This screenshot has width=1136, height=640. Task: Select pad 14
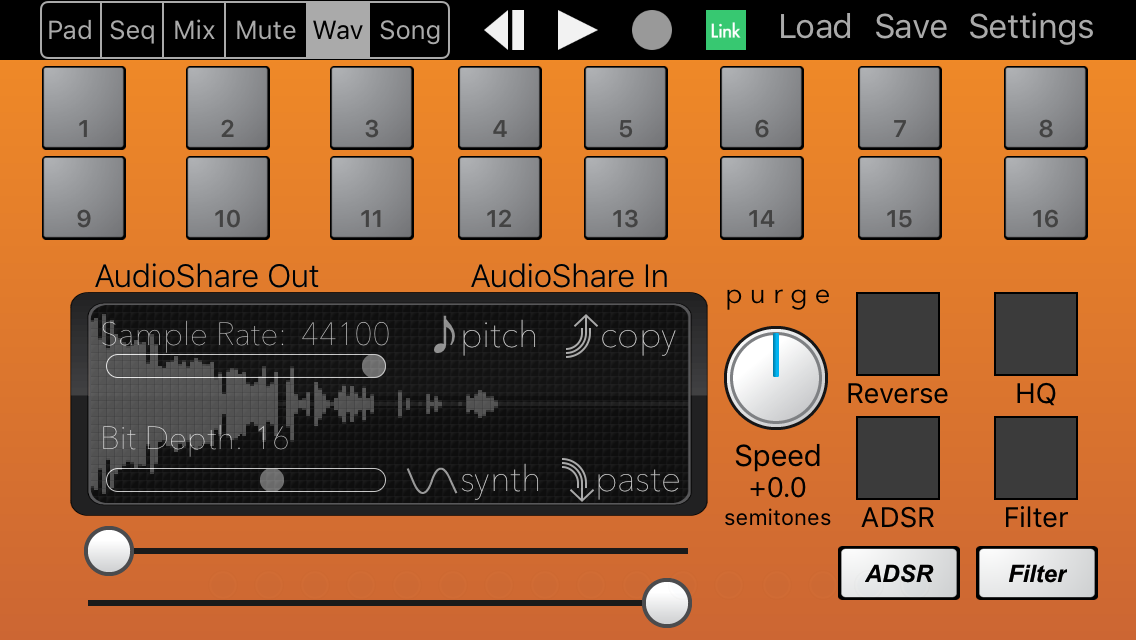(x=761, y=198)
